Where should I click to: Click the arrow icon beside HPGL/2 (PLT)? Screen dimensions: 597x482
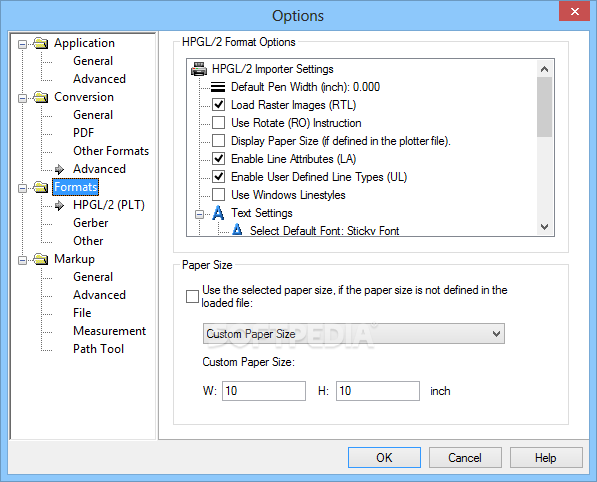click(59, 206)
